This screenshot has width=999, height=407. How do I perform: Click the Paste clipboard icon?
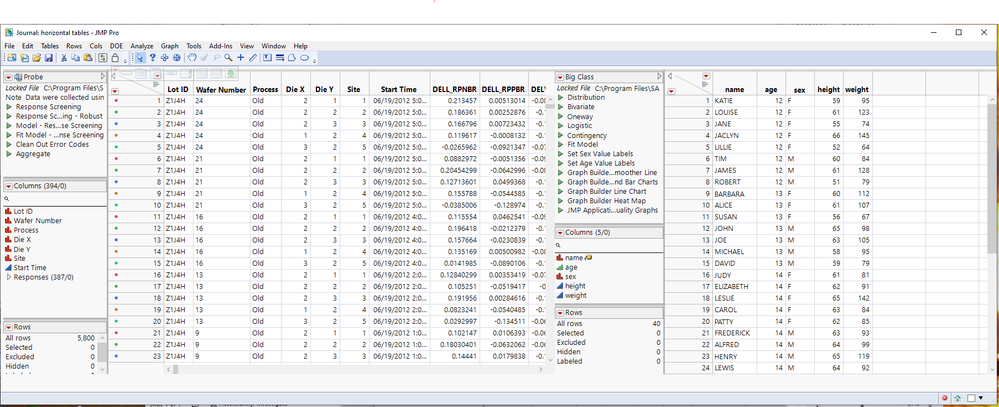point(88,57)
